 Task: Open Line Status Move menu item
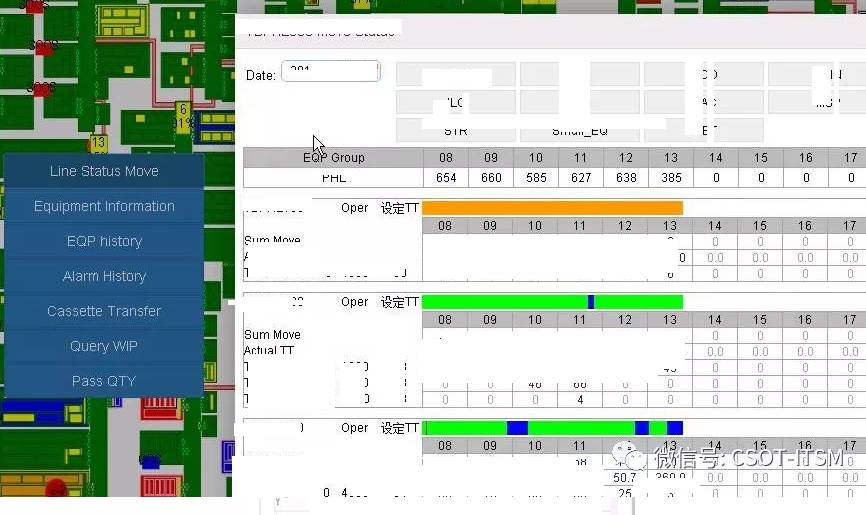pyautogui.click(x=104, y=171)
